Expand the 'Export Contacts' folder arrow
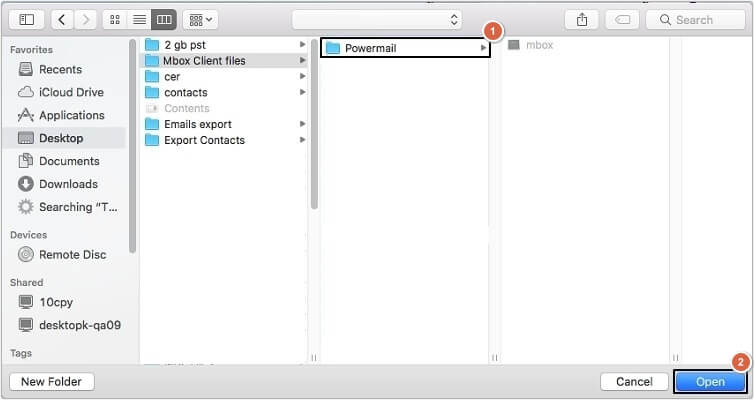 pos(302,140)
